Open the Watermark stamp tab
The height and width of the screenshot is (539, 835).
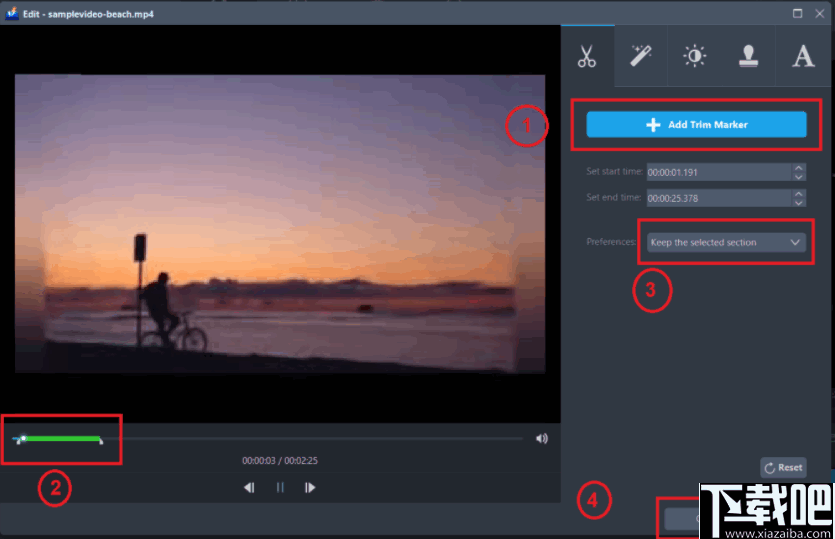click(x=748, y=56)
